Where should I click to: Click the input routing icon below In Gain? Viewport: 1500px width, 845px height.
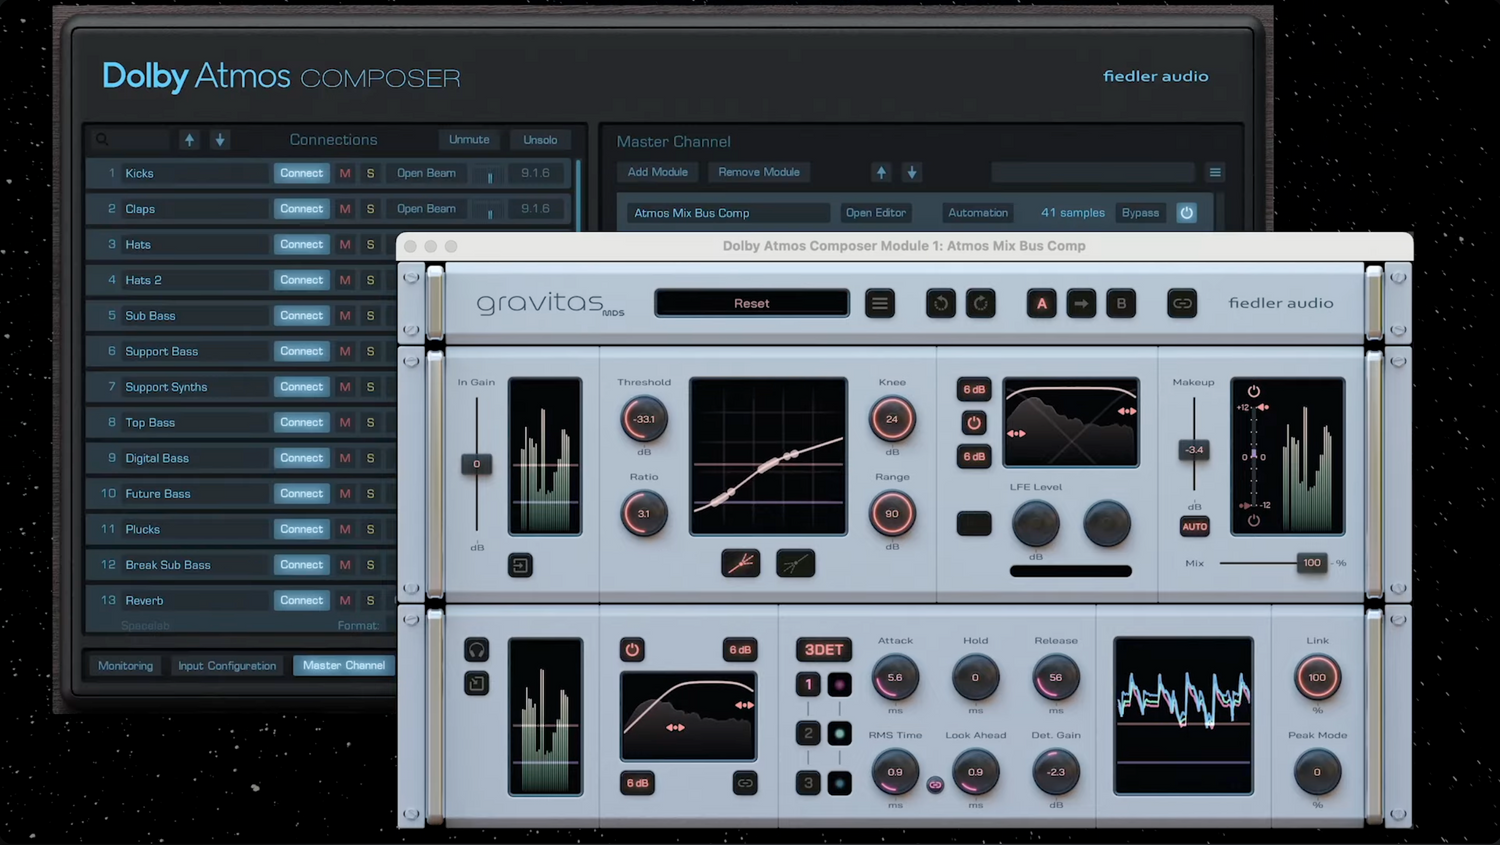pos(520,566)
